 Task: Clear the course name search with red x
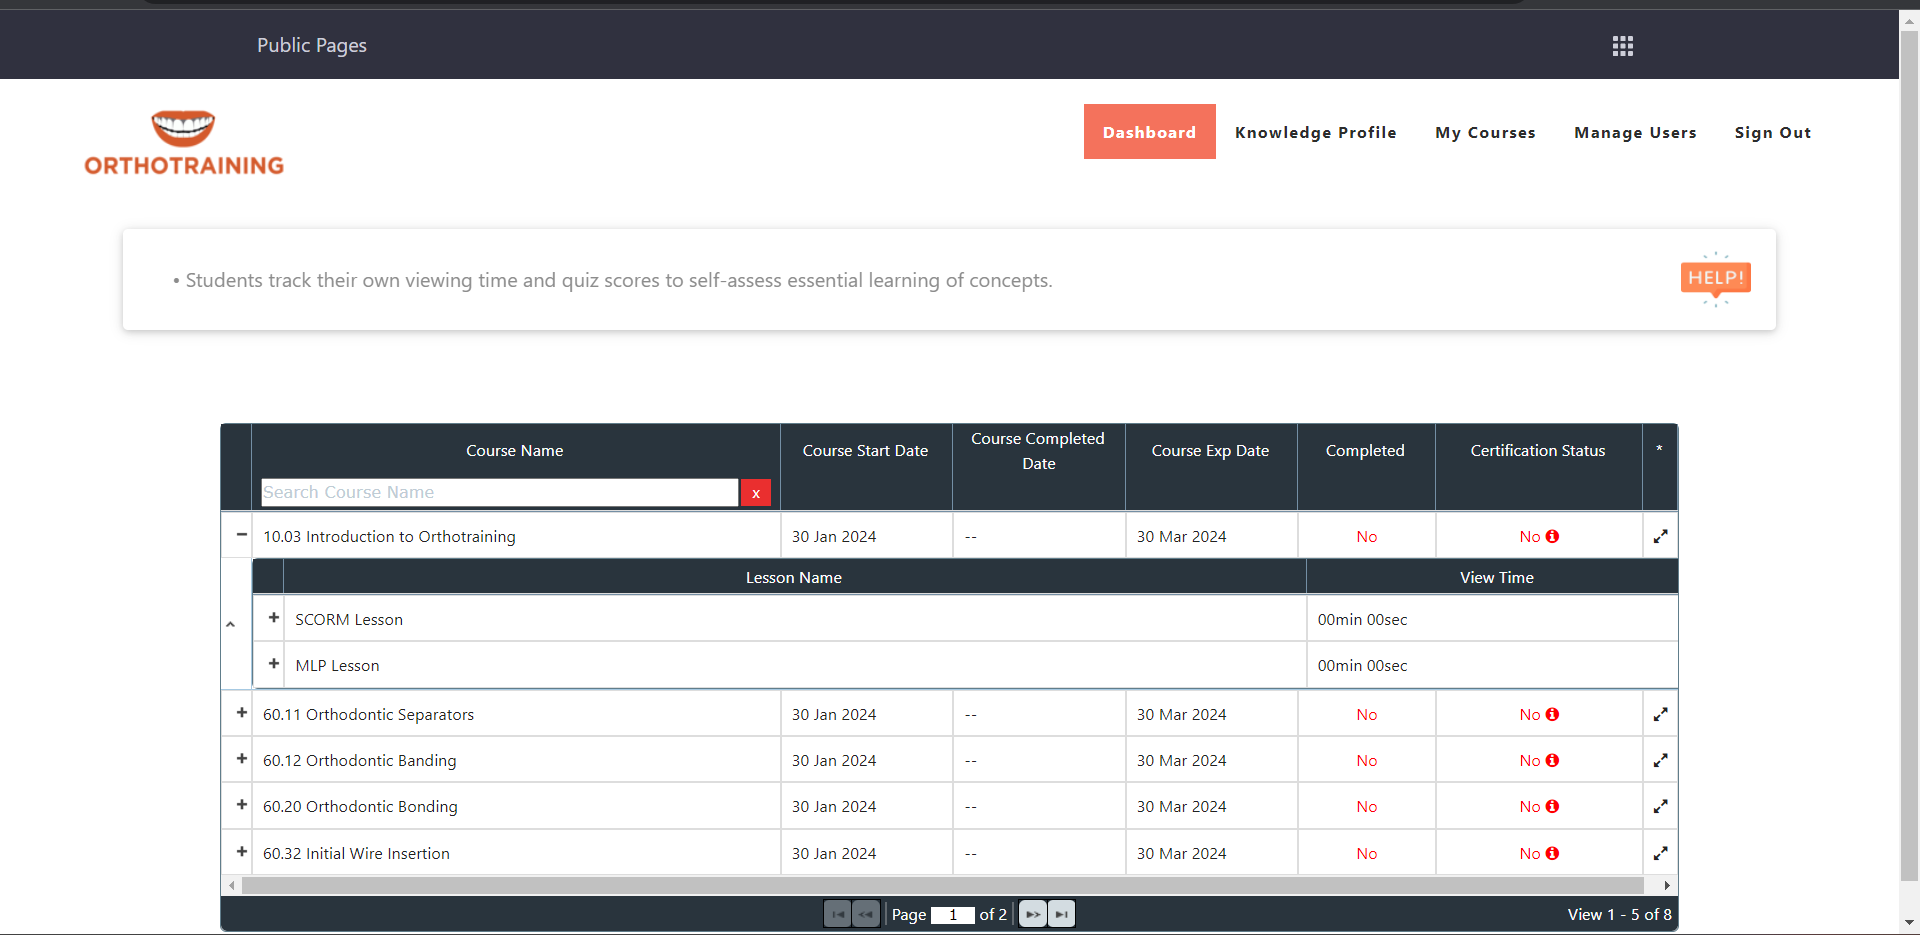[756, 493]
